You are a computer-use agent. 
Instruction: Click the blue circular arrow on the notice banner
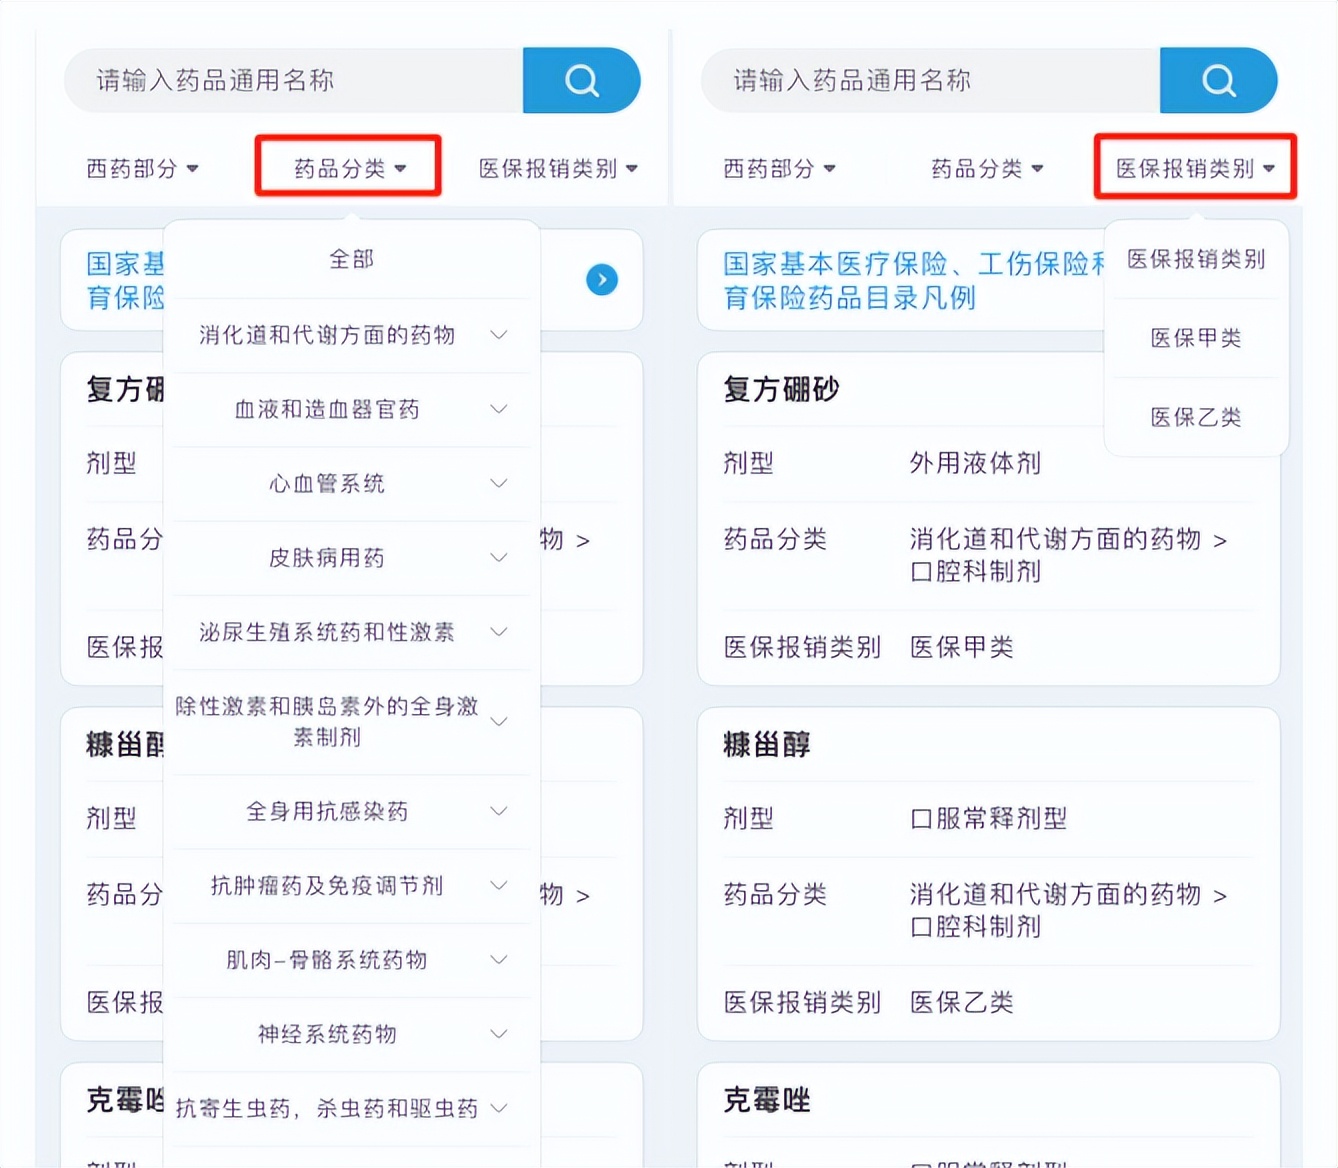click(601, 281)
